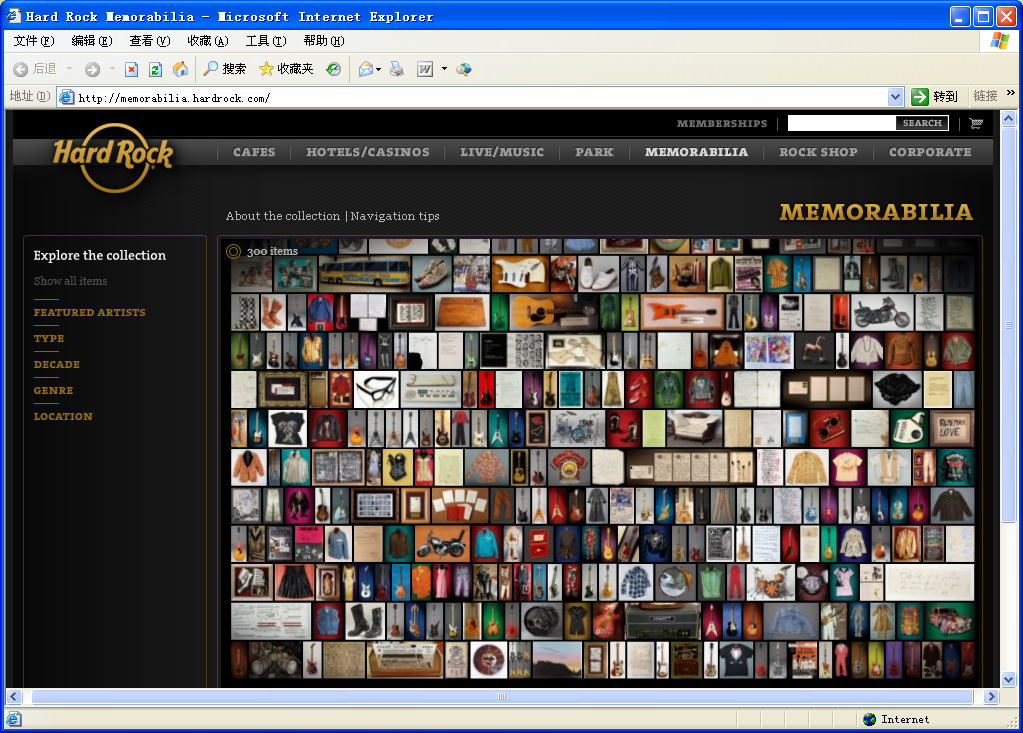The image size is (1023, 733).
Task: Click the page icon in the address bar
Action: pos(67,98)
